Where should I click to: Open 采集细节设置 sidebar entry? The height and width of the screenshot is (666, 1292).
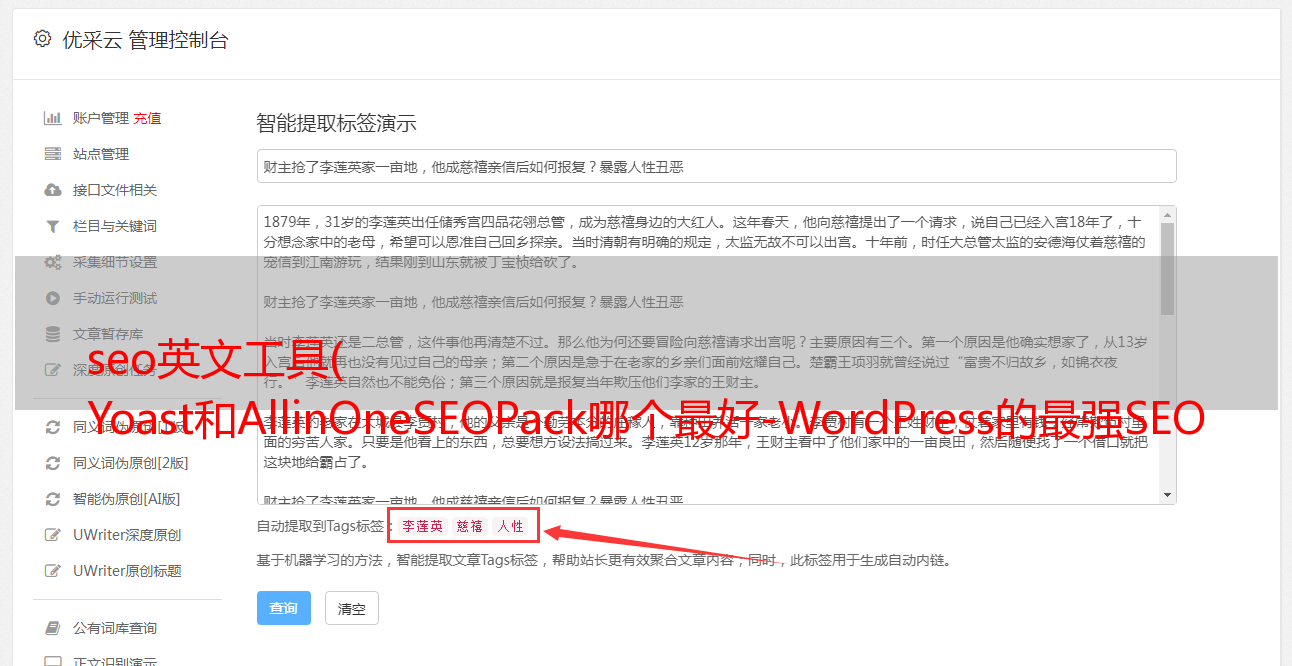(115, 262)
